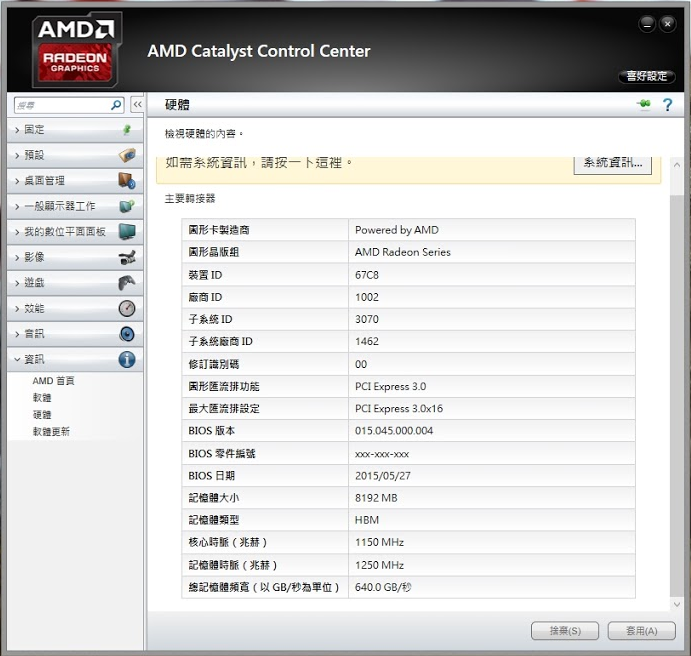Select 硬體 under 資訊

(x=42, y=415)
